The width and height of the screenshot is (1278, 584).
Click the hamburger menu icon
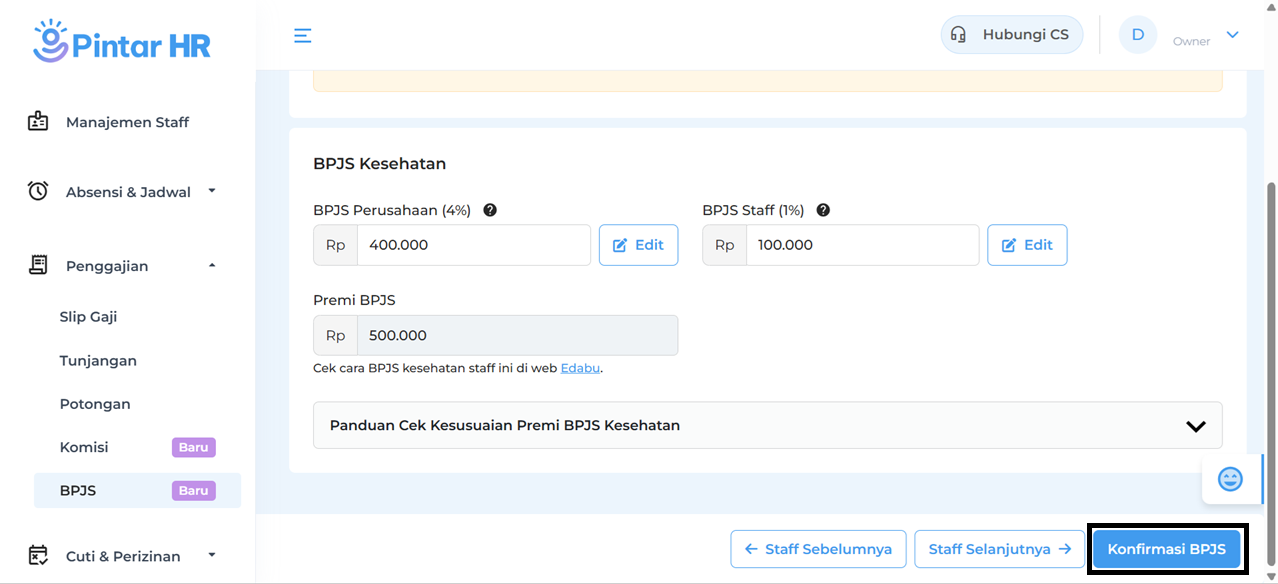302,36
